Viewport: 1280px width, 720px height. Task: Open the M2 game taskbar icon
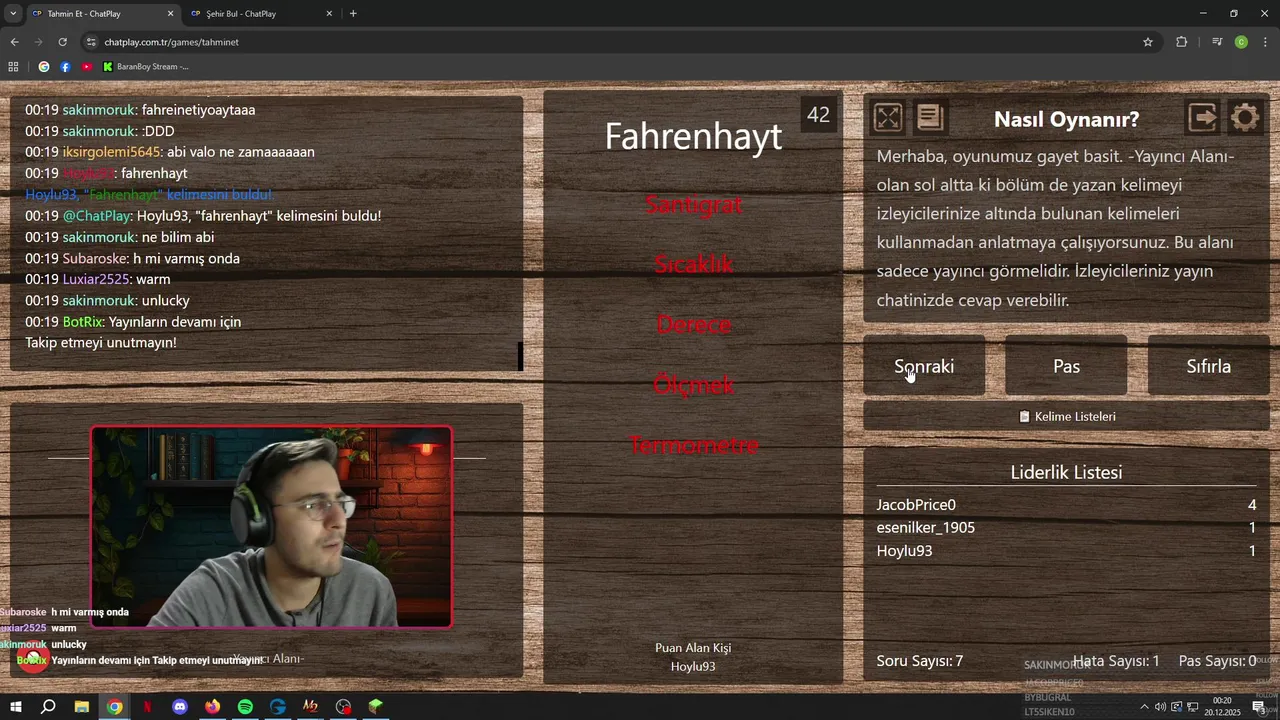click(x=310, y=707)
